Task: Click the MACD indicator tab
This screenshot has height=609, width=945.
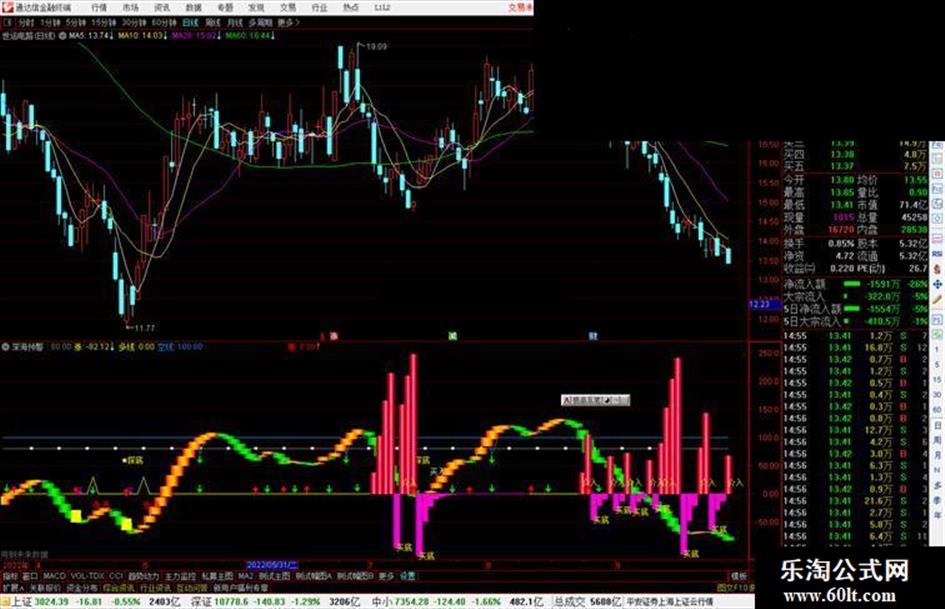Action: (x=54, y=576)
